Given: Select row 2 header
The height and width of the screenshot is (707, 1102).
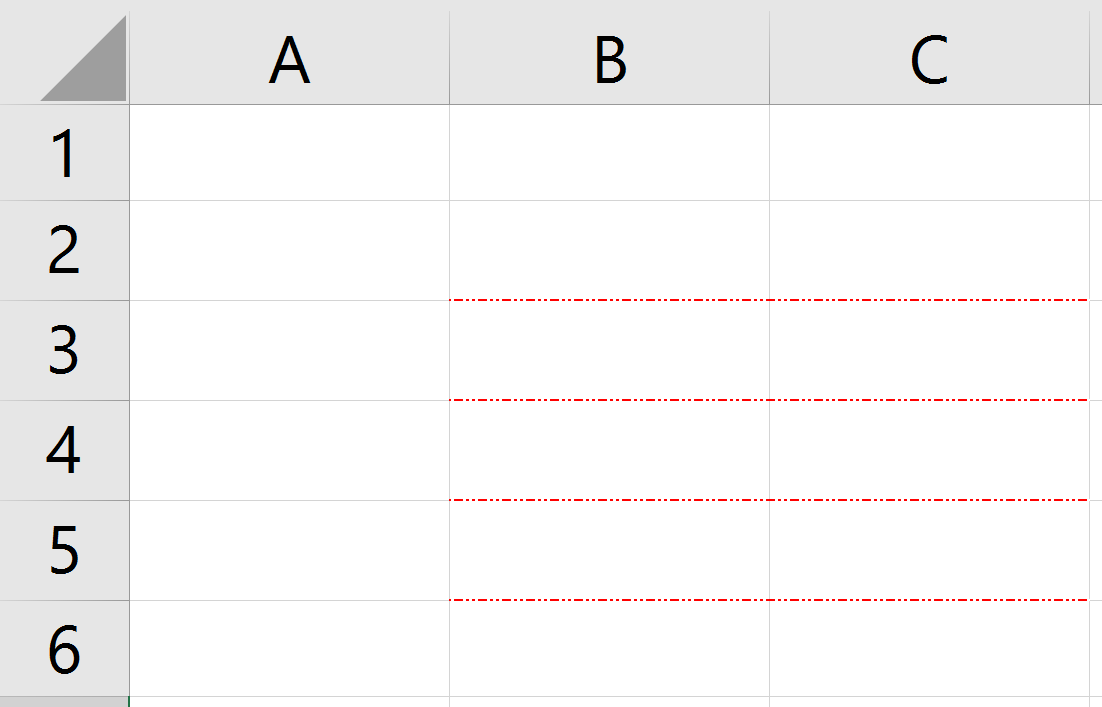Looking at the screenshot, I should [x=64, y=250].
